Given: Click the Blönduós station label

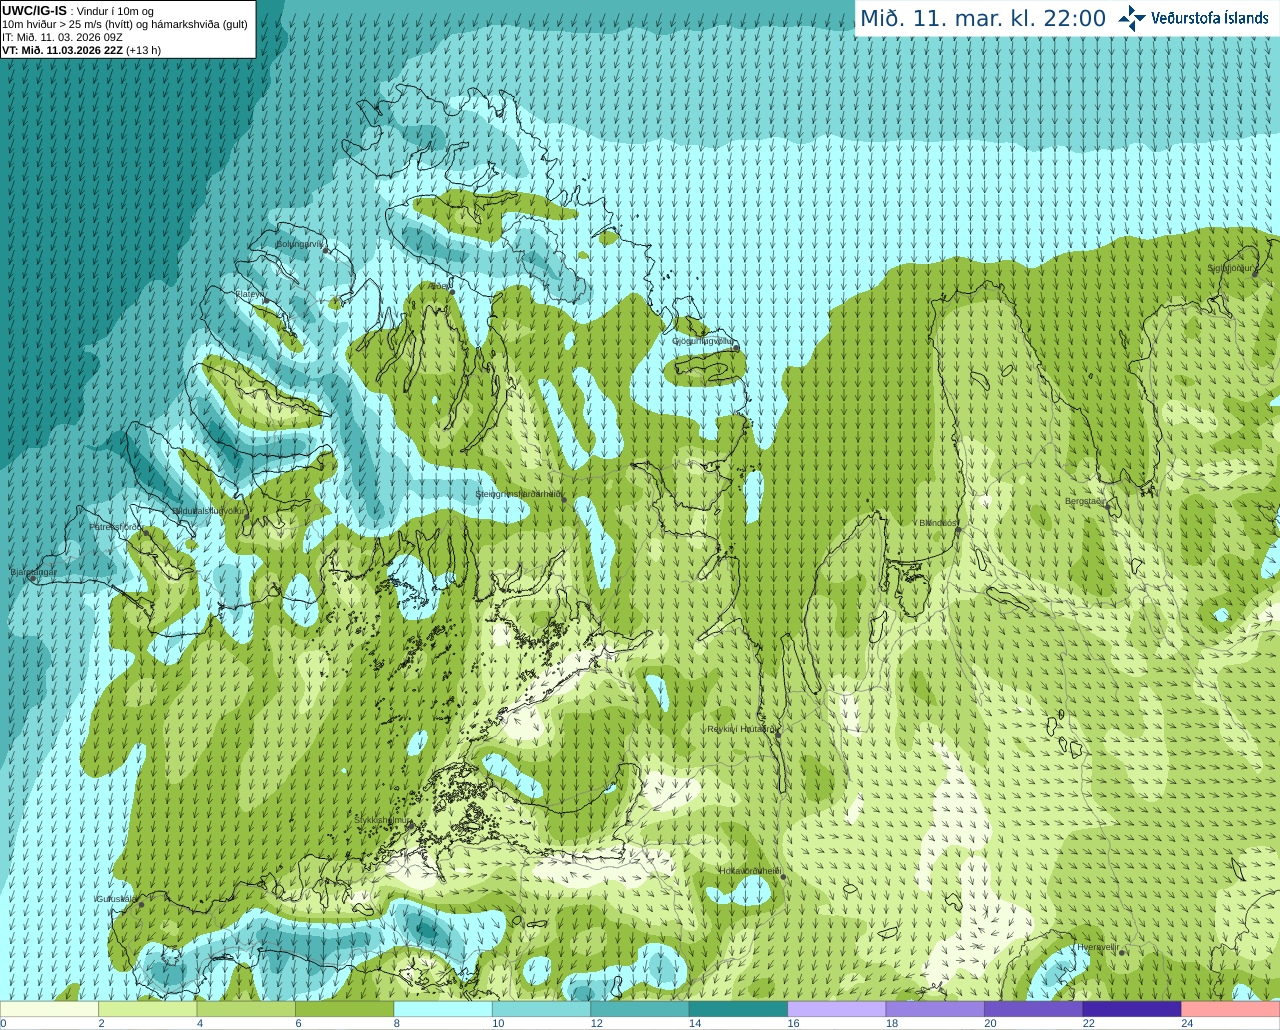Looking at the screenshot, I should (x=938, y=523).
